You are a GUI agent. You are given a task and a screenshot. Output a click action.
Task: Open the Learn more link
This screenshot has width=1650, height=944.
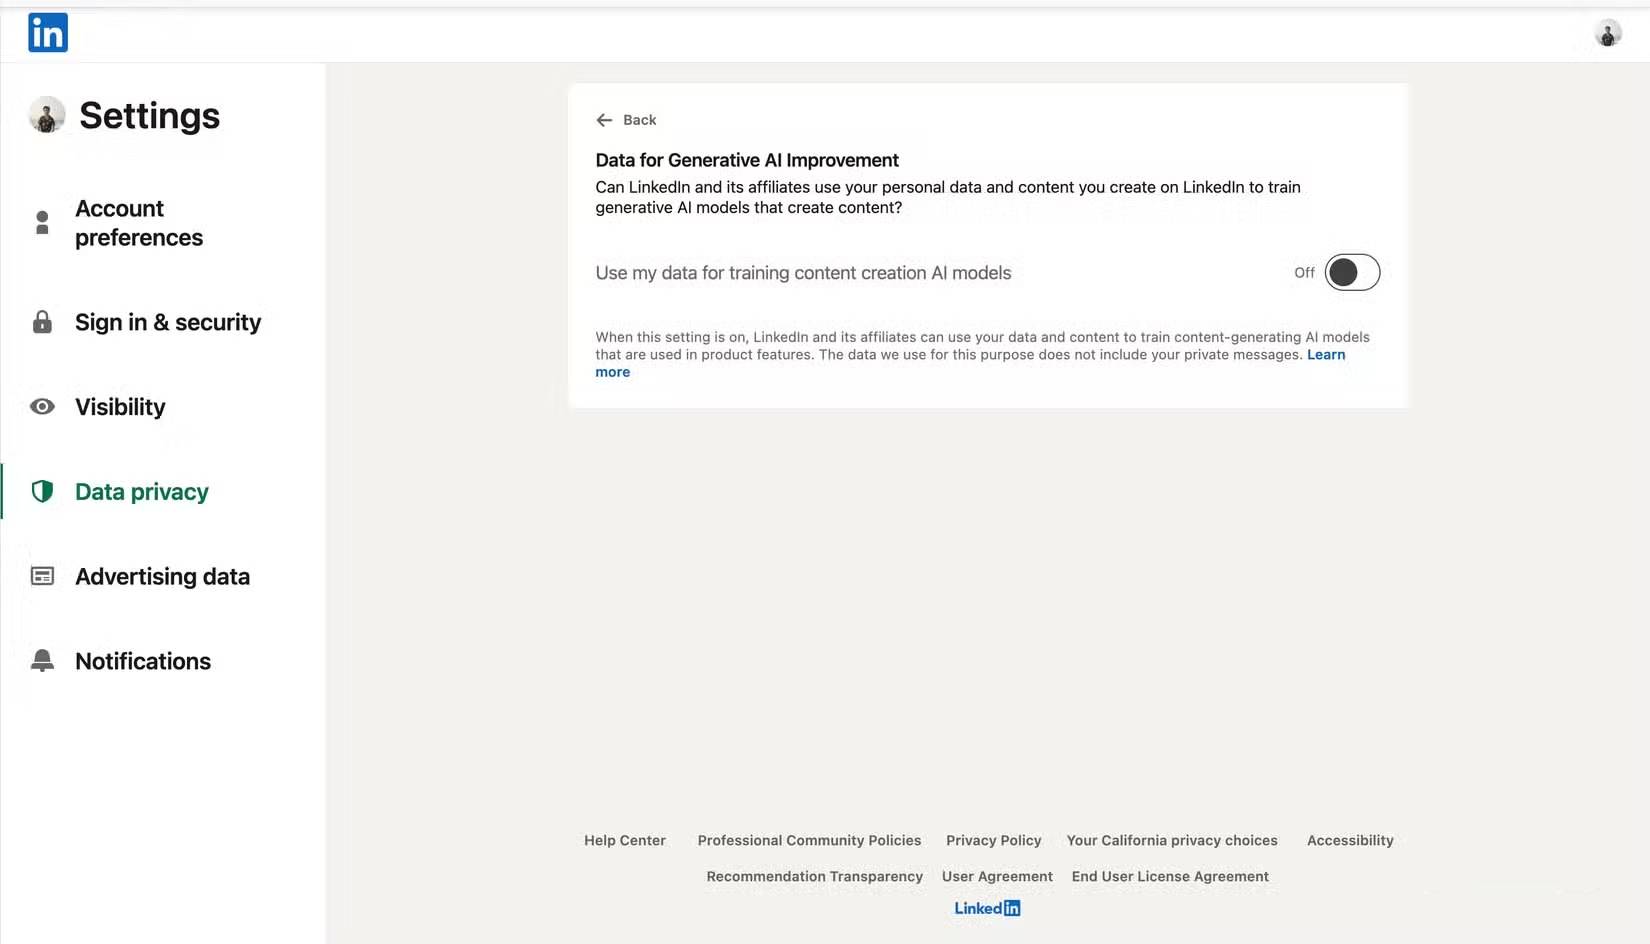[x=1325, y=355]
